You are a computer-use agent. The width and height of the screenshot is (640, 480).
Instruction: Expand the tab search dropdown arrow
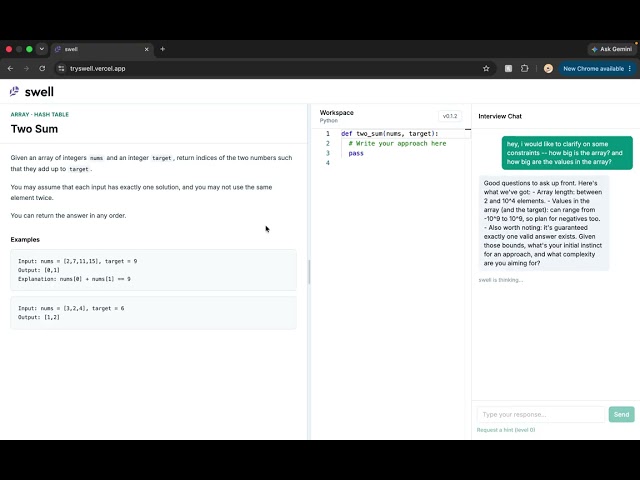tap(42, 49)
